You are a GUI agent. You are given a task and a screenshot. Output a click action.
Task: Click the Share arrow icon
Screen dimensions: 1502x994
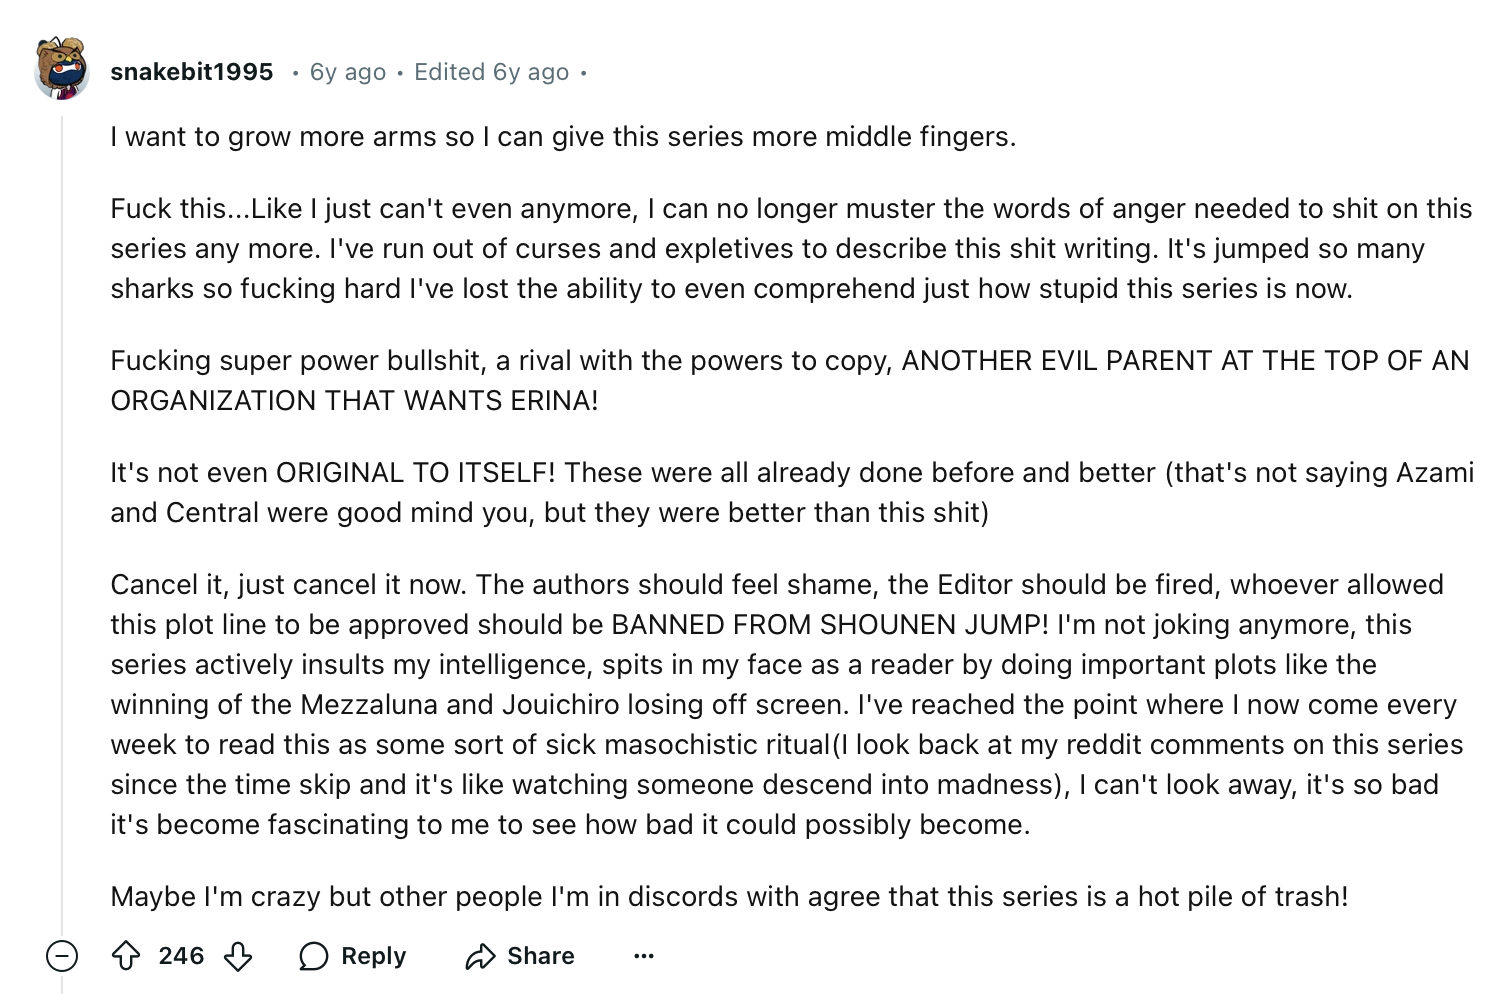(x=480, y=957)
